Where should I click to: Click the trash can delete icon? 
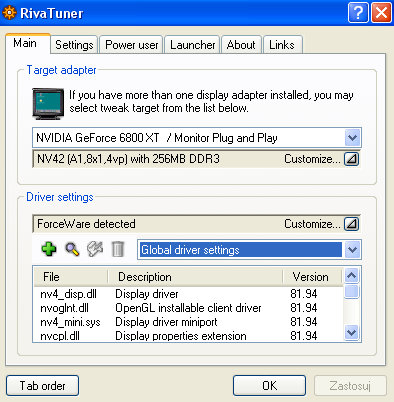tap(117, 249)
